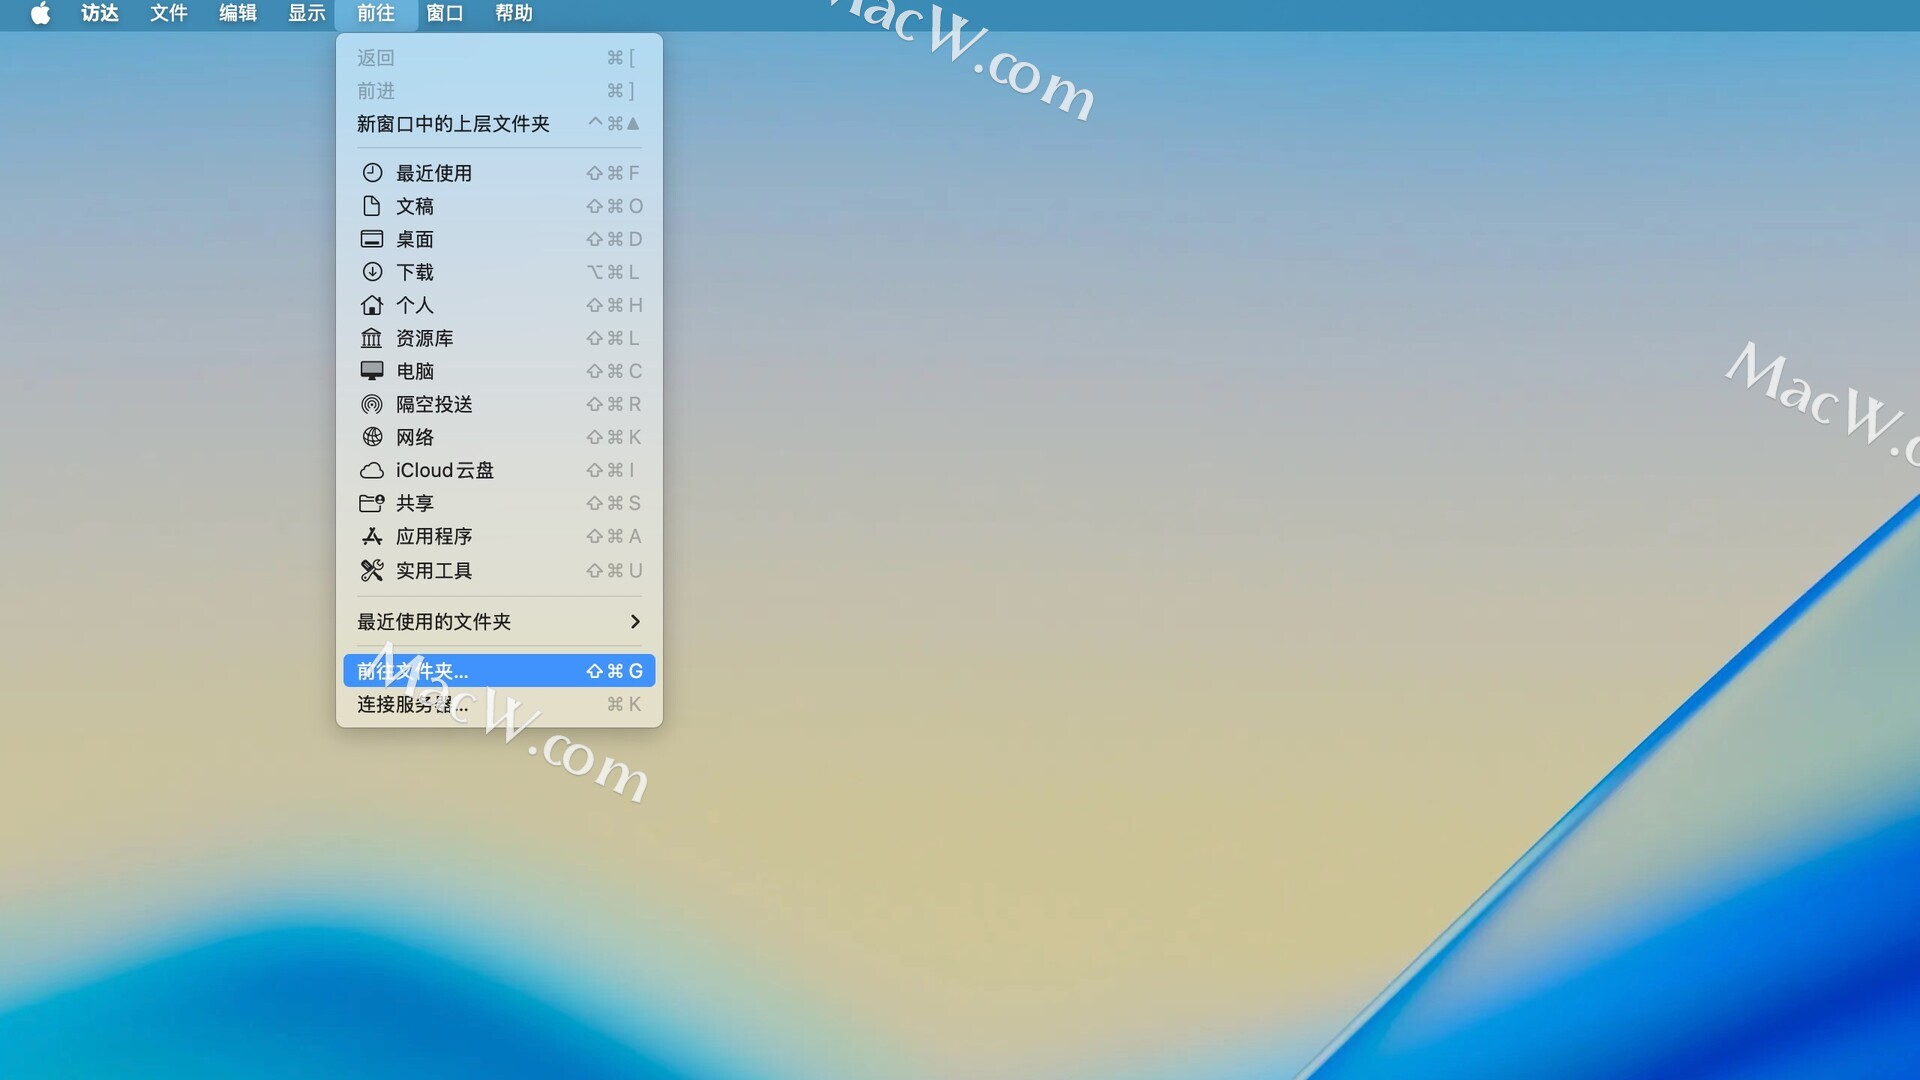Screen dimensions: 1920x1080
Task: Click the globe icon beside 网络
Action: 372,437
